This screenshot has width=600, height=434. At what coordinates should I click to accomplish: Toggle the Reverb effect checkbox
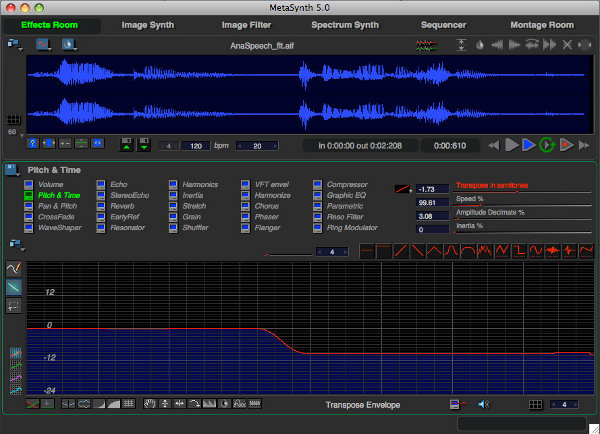click(101, 206)
